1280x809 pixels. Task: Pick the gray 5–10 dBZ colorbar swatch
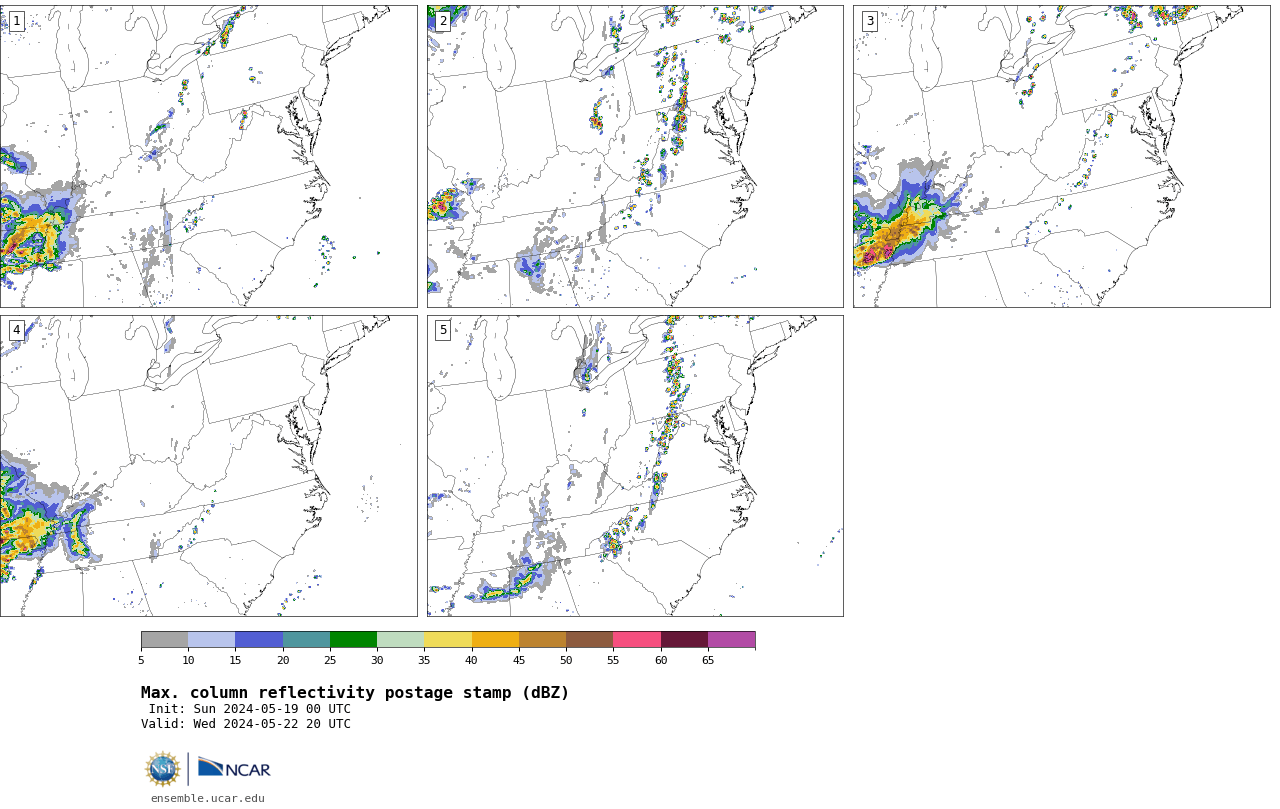165,640
